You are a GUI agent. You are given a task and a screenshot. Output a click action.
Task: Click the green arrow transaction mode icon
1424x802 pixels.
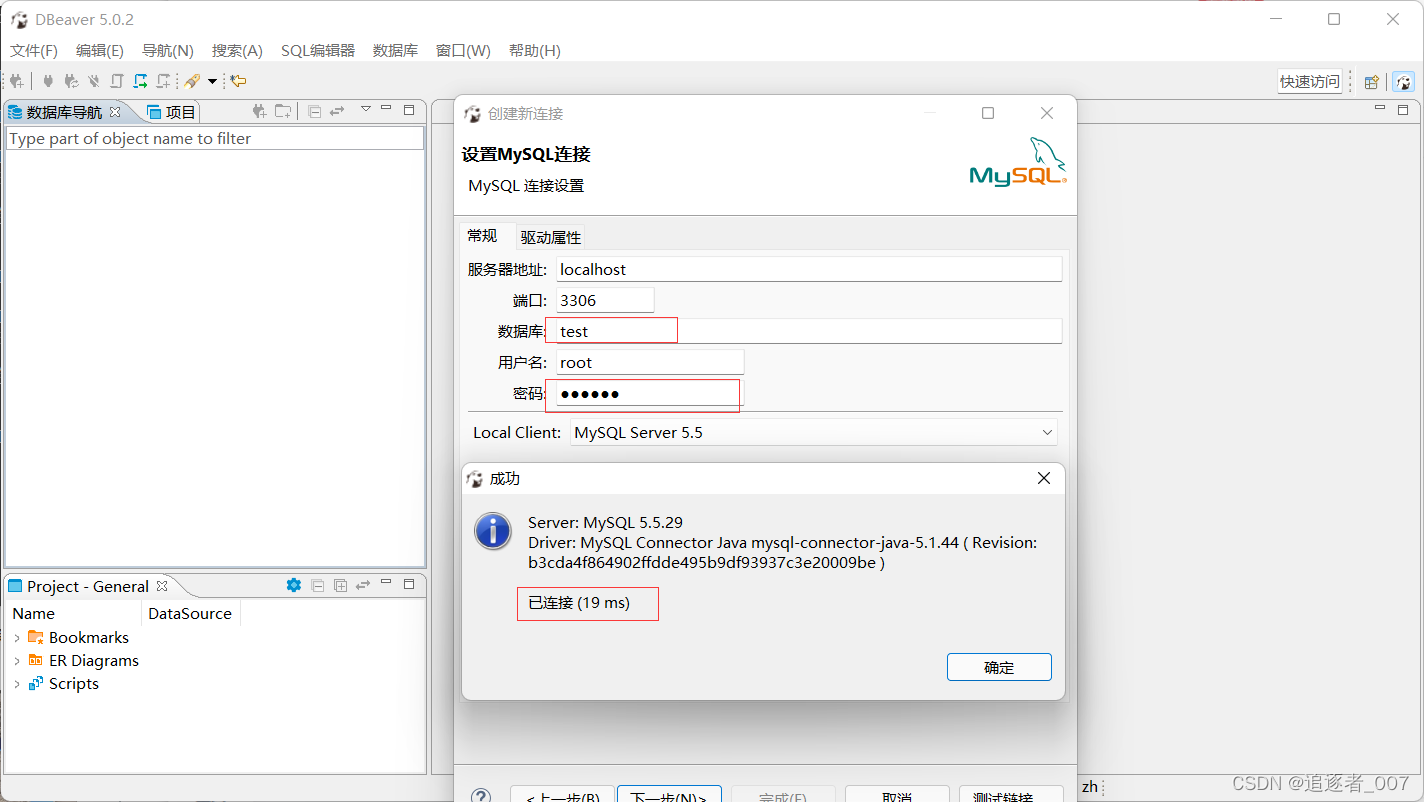[x=140, y=81]
